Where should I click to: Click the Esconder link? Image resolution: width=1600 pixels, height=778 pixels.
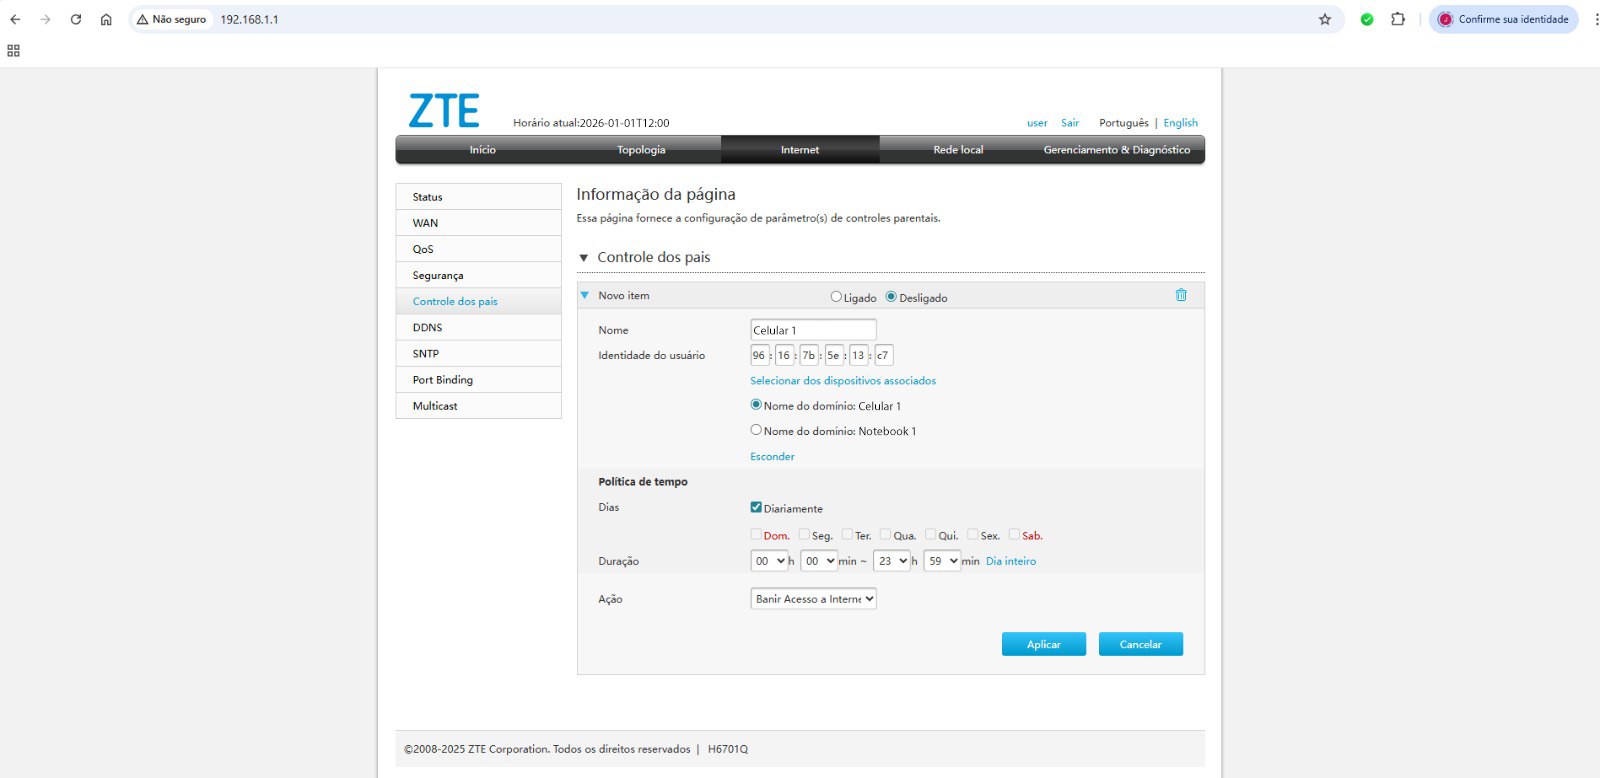click(772, 457)
